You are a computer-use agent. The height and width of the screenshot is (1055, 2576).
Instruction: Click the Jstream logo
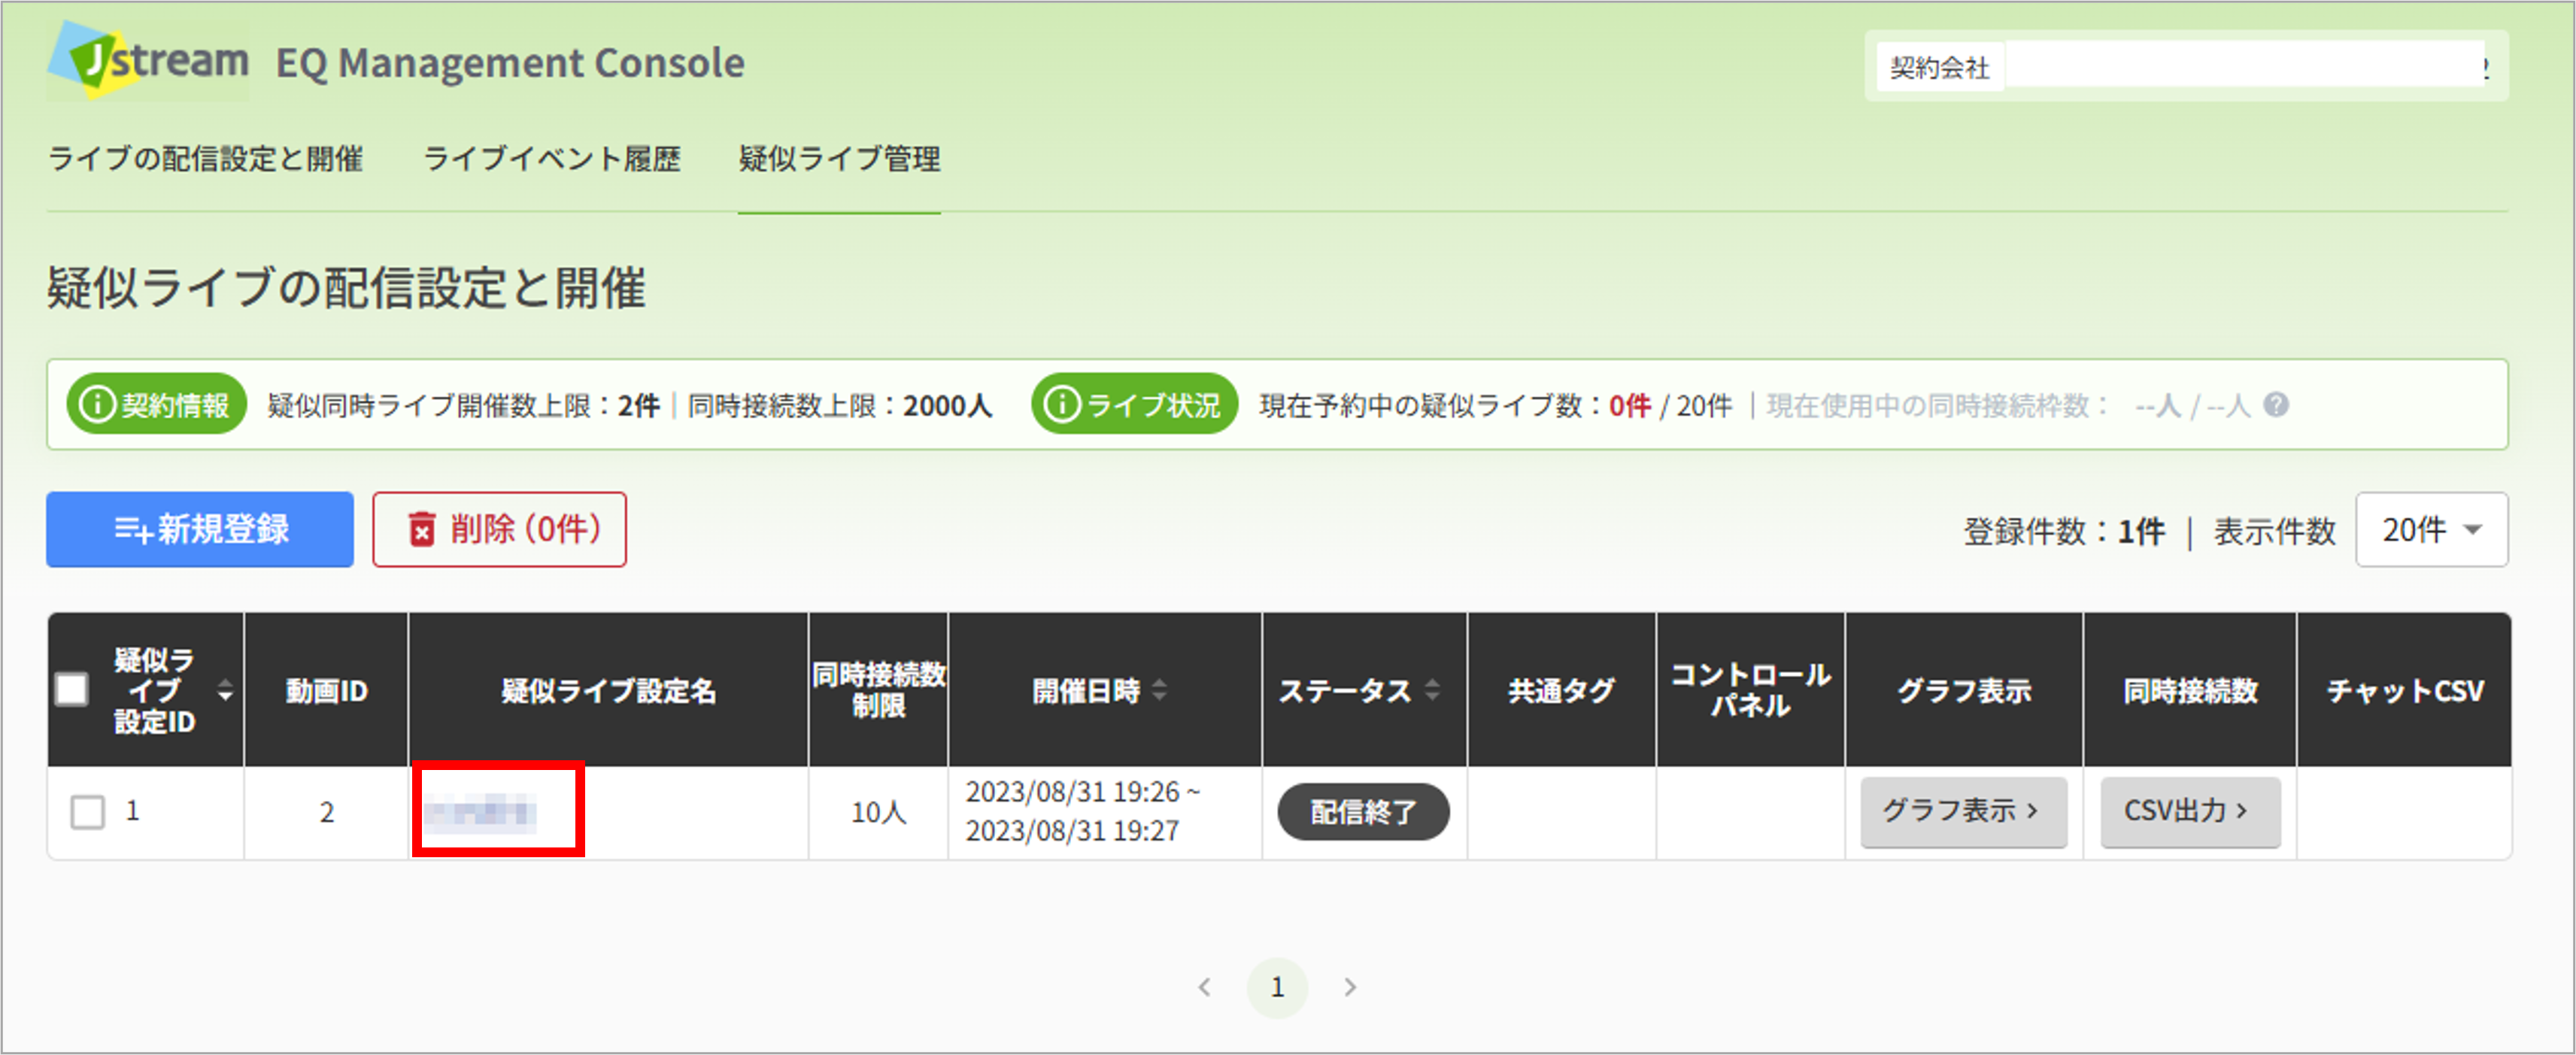pyautogui.click(x=148, y=60)
